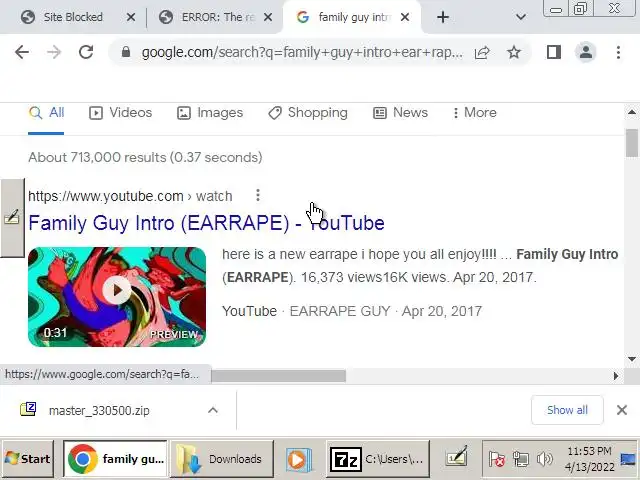
Task: Click the horizontal scrollbar thumb
Action: click(x=278, y=376)
